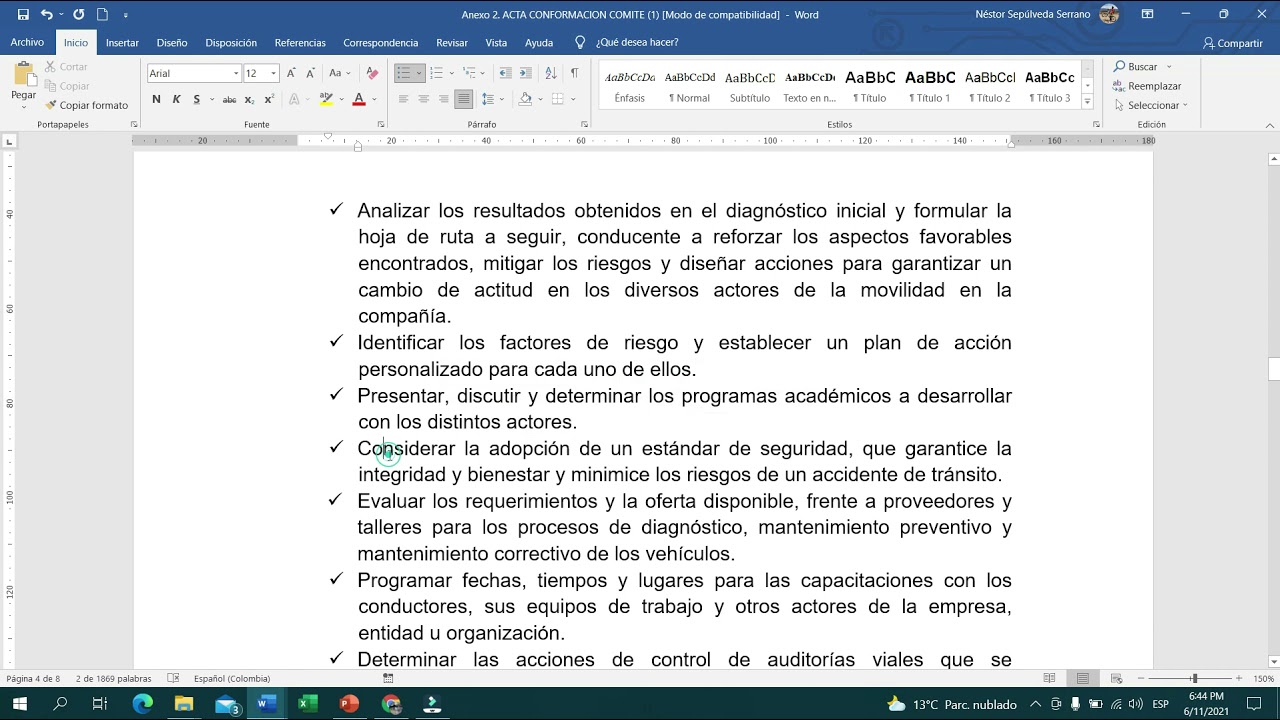
Task: Open the borders dropdown arrow
Action: click(573, 99)
